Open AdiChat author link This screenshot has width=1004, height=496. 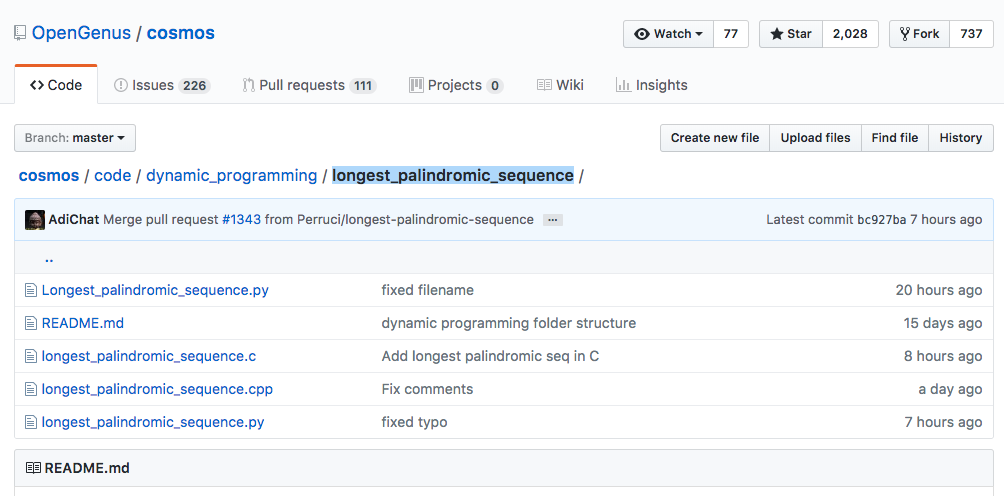(x=74, y=220)
